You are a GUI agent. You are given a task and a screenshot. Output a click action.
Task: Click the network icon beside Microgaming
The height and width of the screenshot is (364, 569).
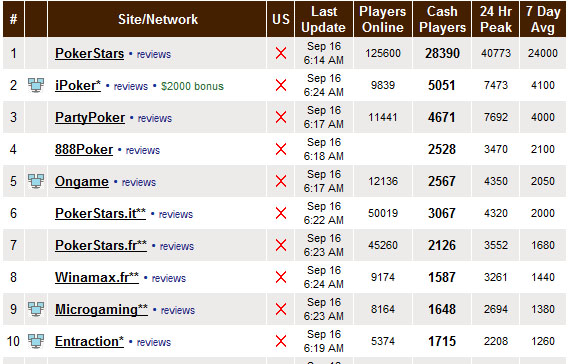pyautogui.click(x=36, y=309)
